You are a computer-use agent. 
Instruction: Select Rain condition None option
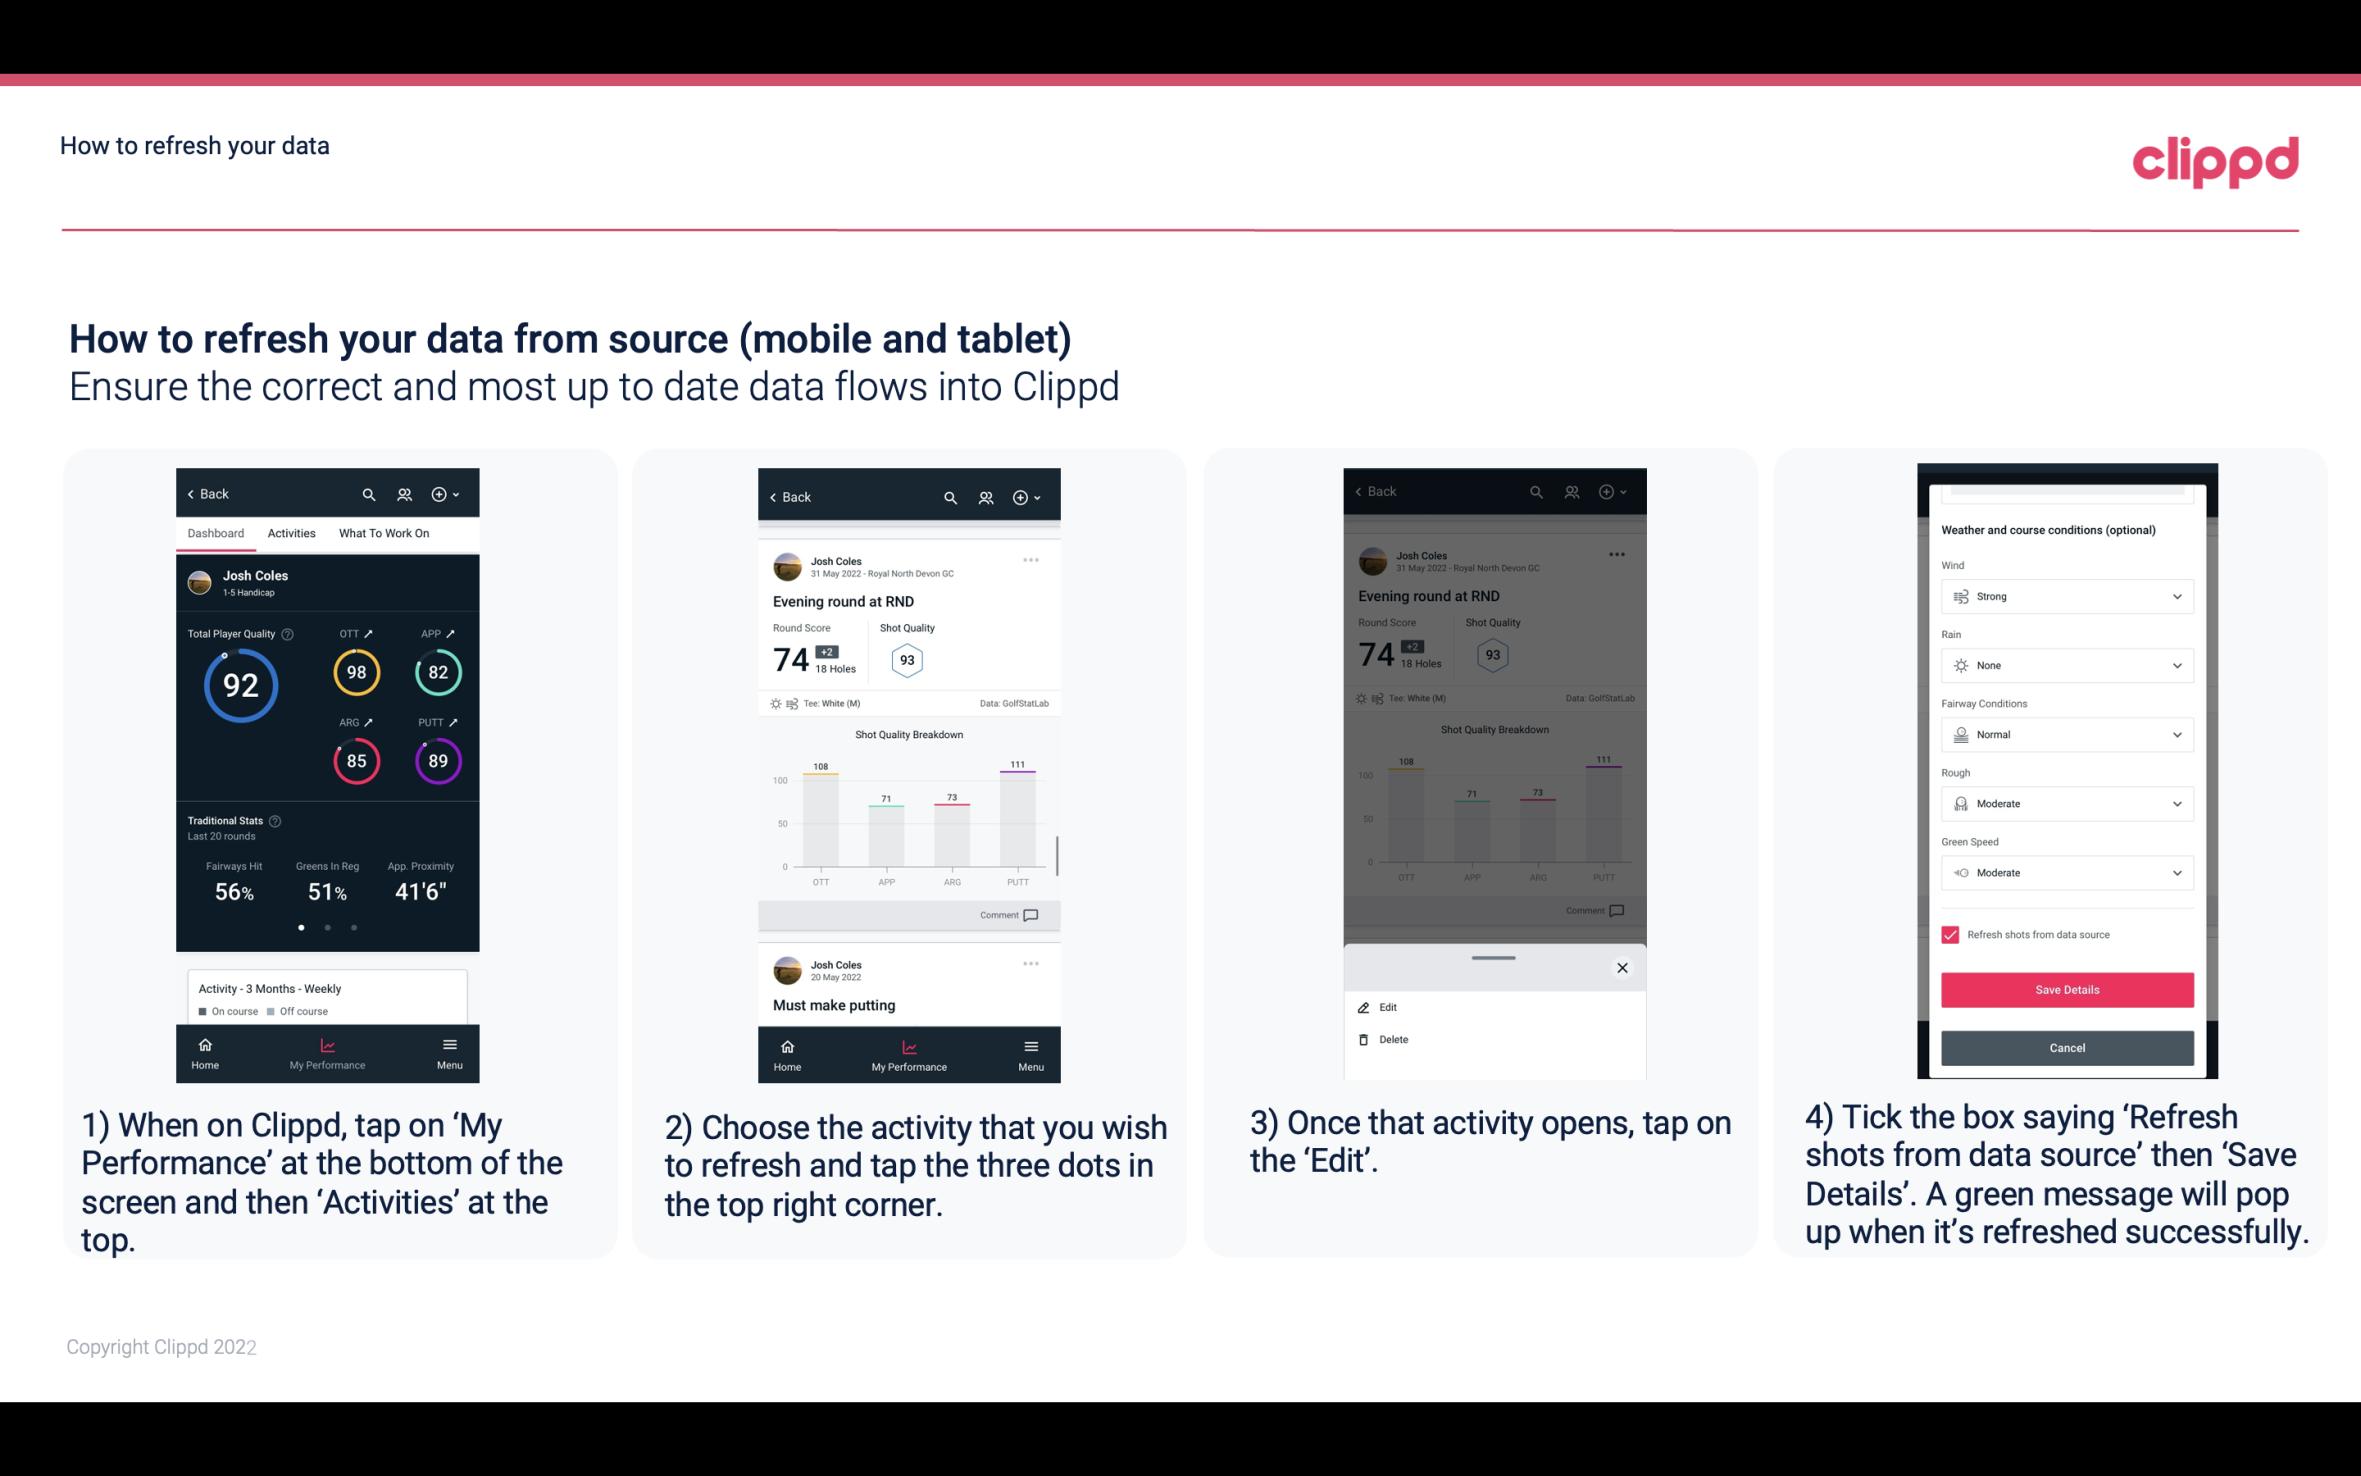point(2062,665)
